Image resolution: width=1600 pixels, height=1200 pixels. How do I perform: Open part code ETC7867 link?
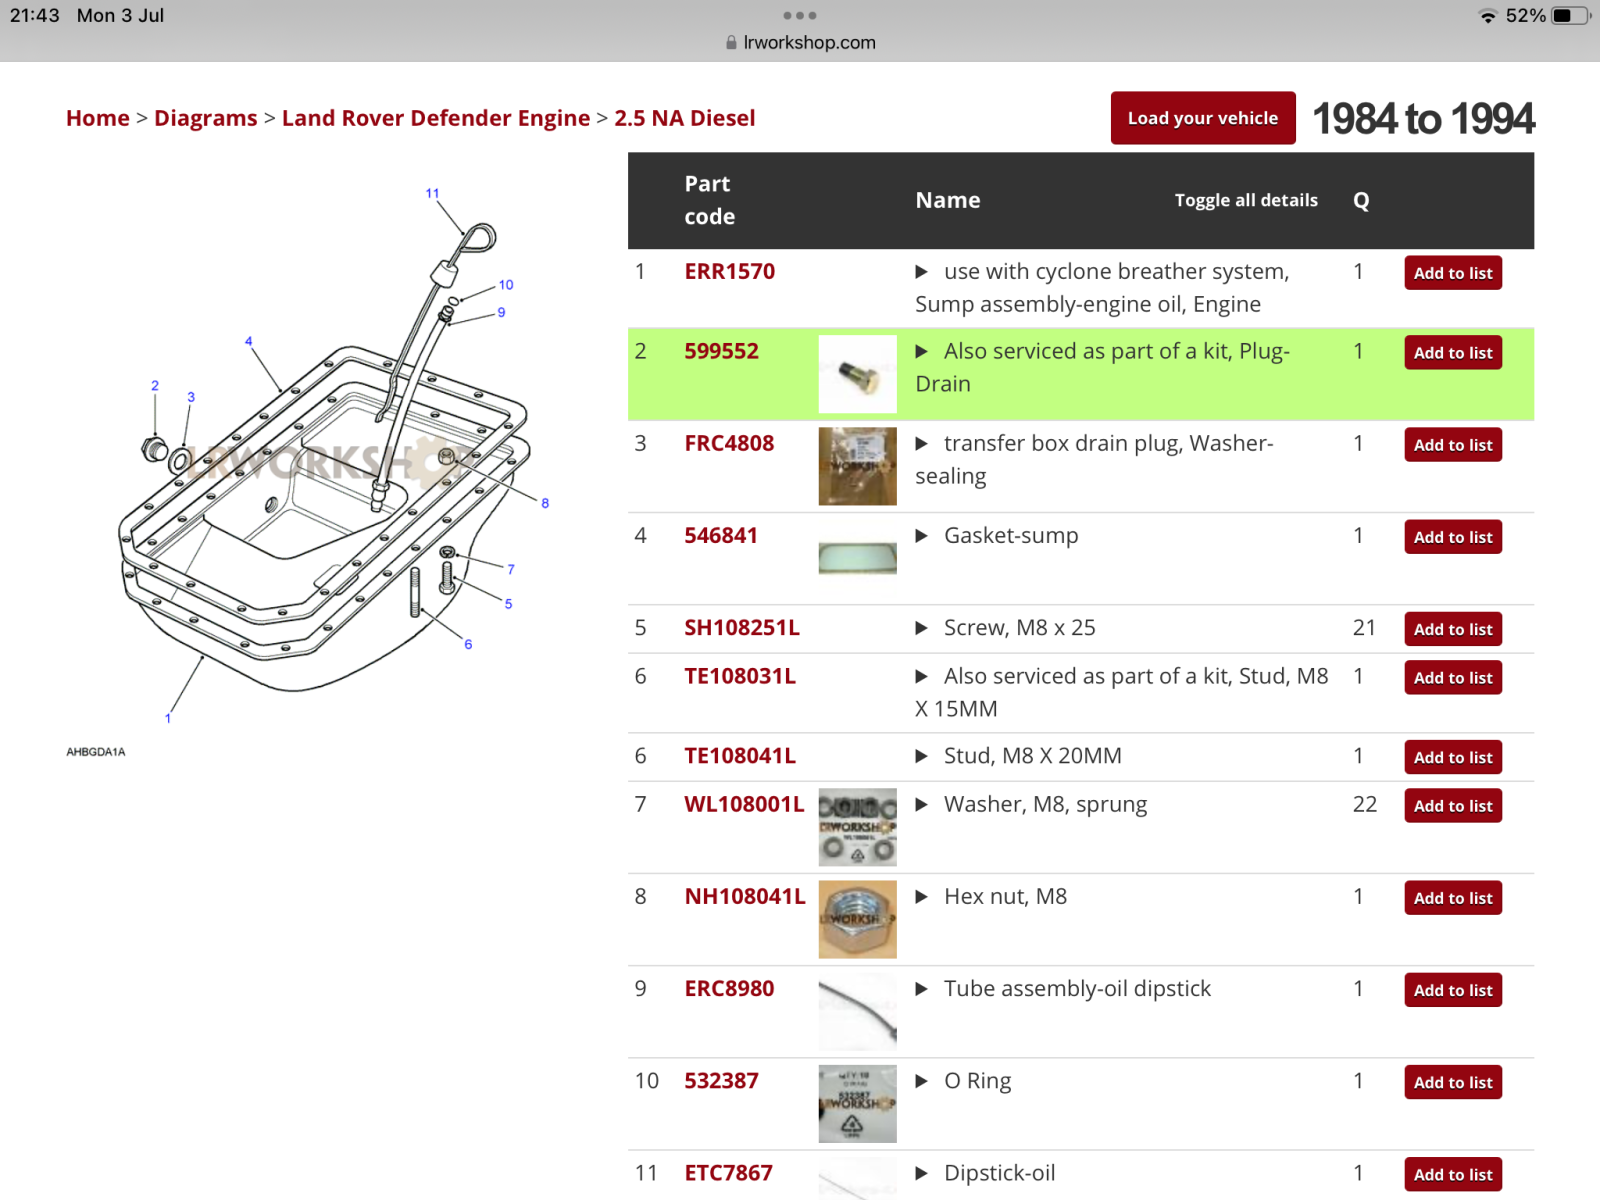point(729,1172)
